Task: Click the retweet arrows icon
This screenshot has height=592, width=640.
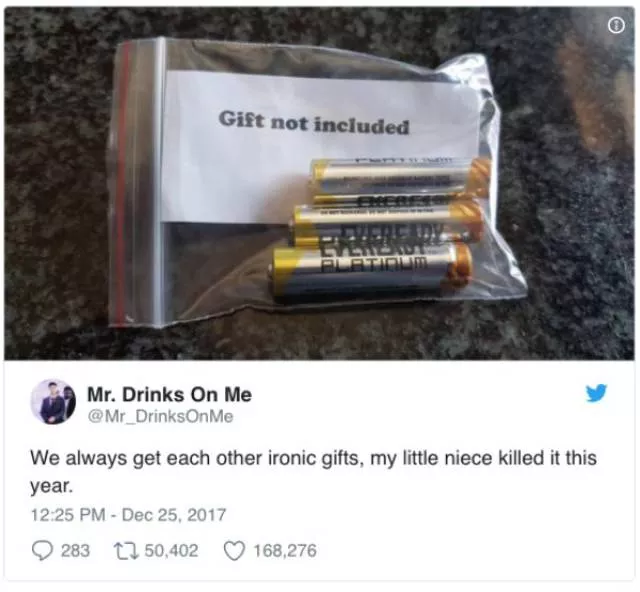Action: click(126, 550)
